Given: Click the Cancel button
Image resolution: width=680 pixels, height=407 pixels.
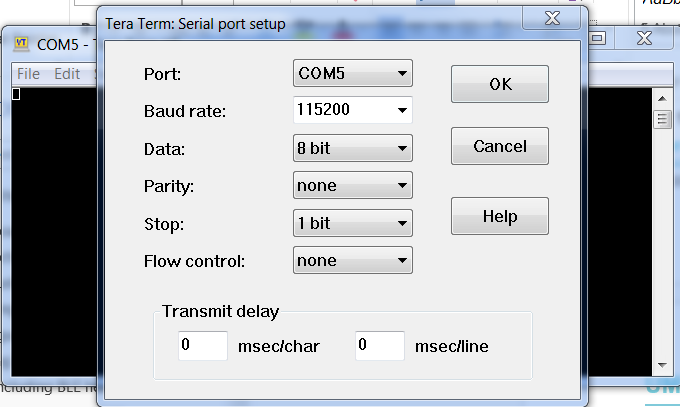Looking at the screenshot, I should tap(500, 146).
